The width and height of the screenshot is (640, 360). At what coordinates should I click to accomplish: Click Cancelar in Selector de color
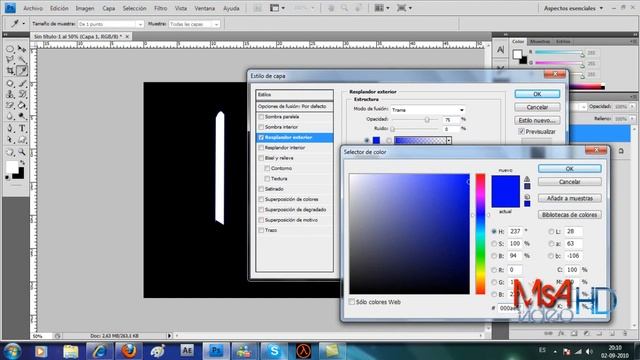coord(569,182)
